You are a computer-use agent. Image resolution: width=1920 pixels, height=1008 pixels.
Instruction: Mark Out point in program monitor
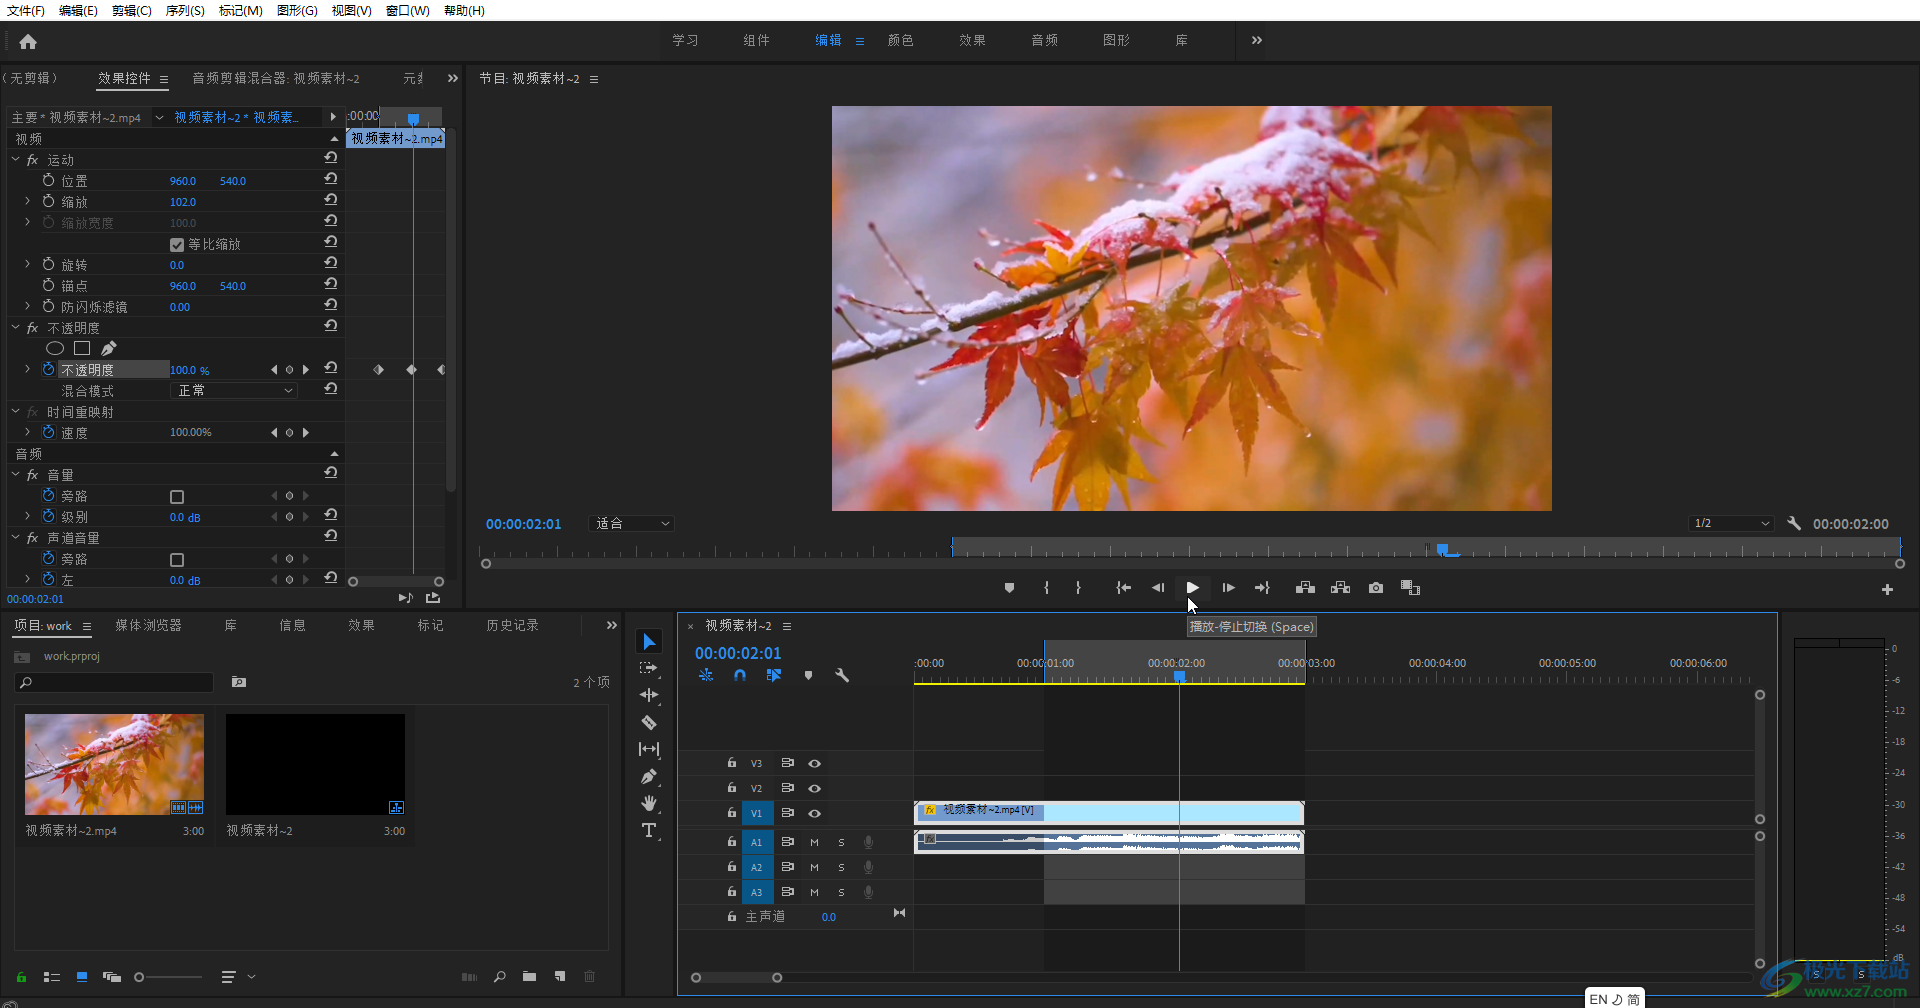point(1078,588)
